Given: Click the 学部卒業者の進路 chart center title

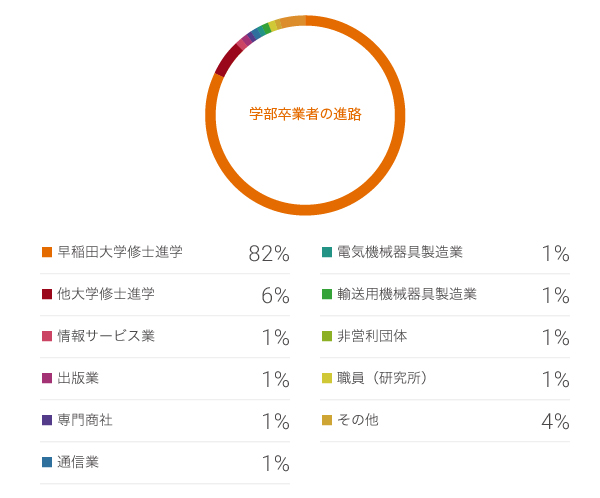Looking at the screenshot, I should click(x=305, y=115).
